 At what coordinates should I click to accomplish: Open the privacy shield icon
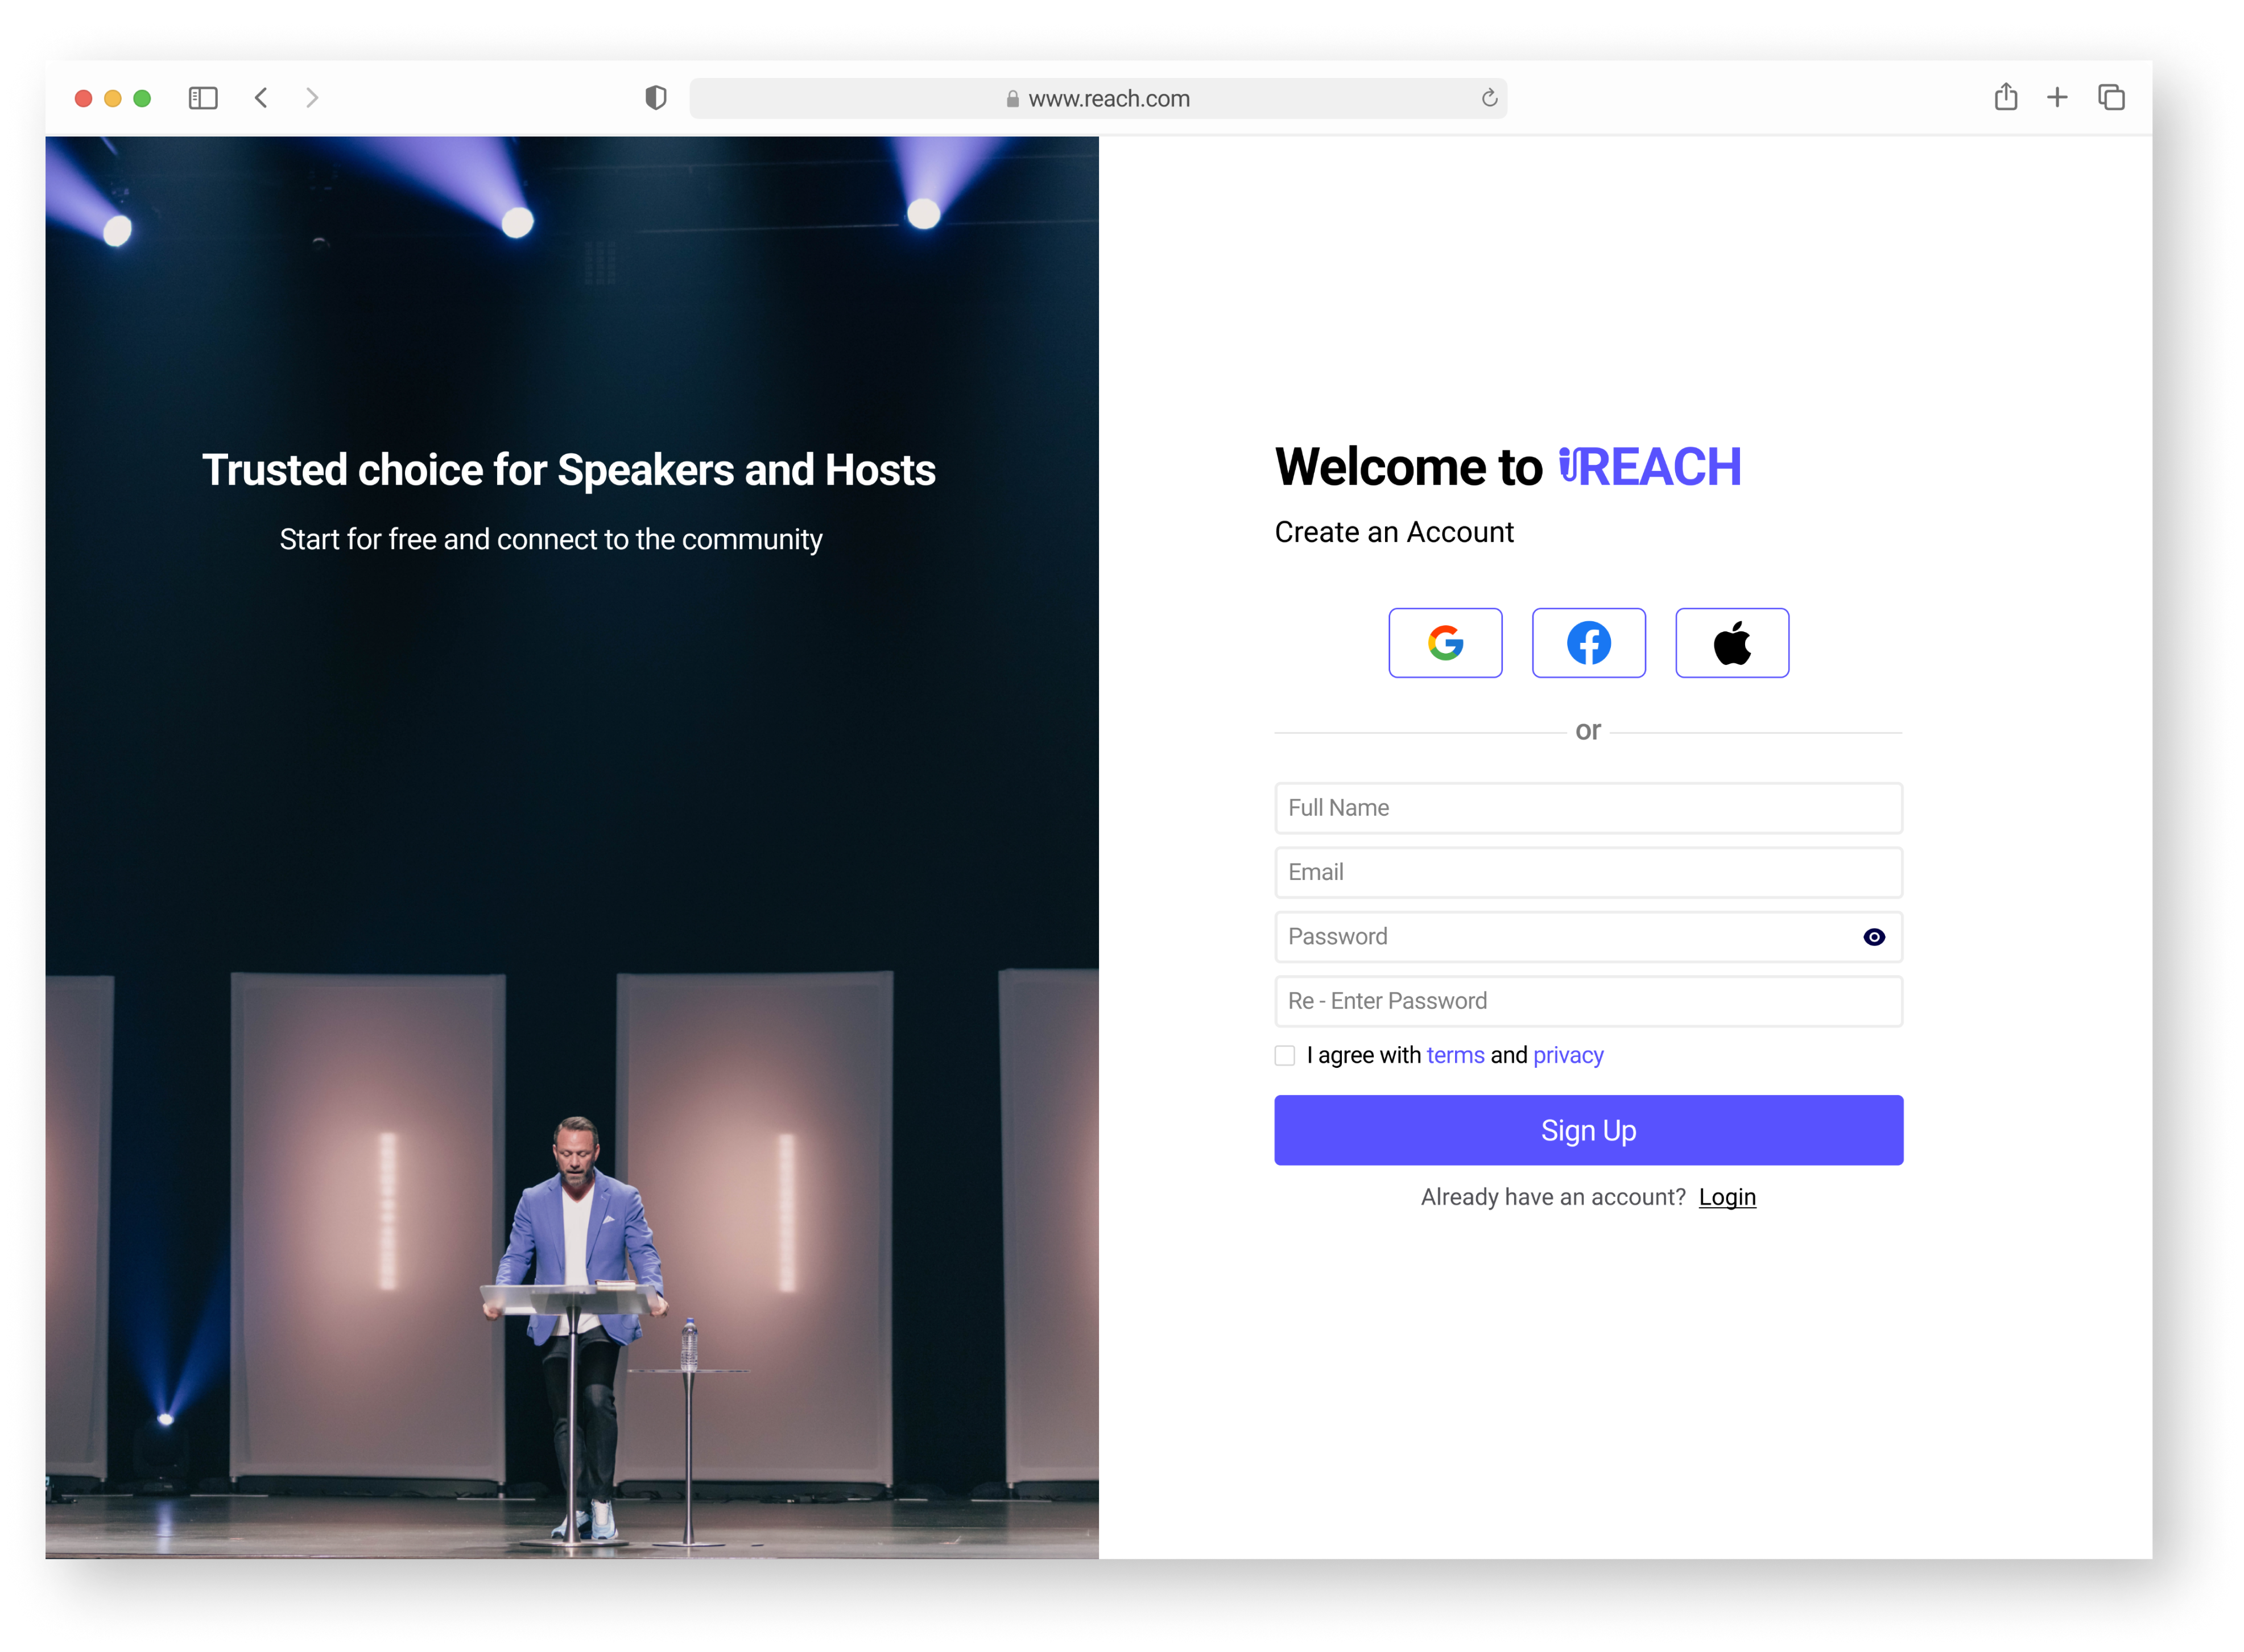656,98
